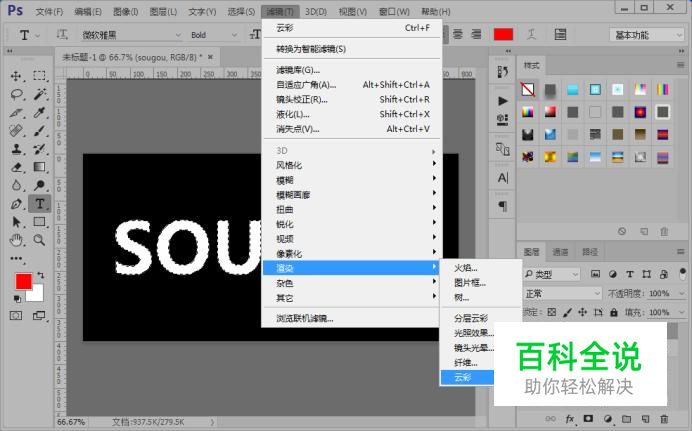The width and height of the screenshot is (692, 431).
Task: Switch to the Paths tab
Action: click(x=590, y=252)
